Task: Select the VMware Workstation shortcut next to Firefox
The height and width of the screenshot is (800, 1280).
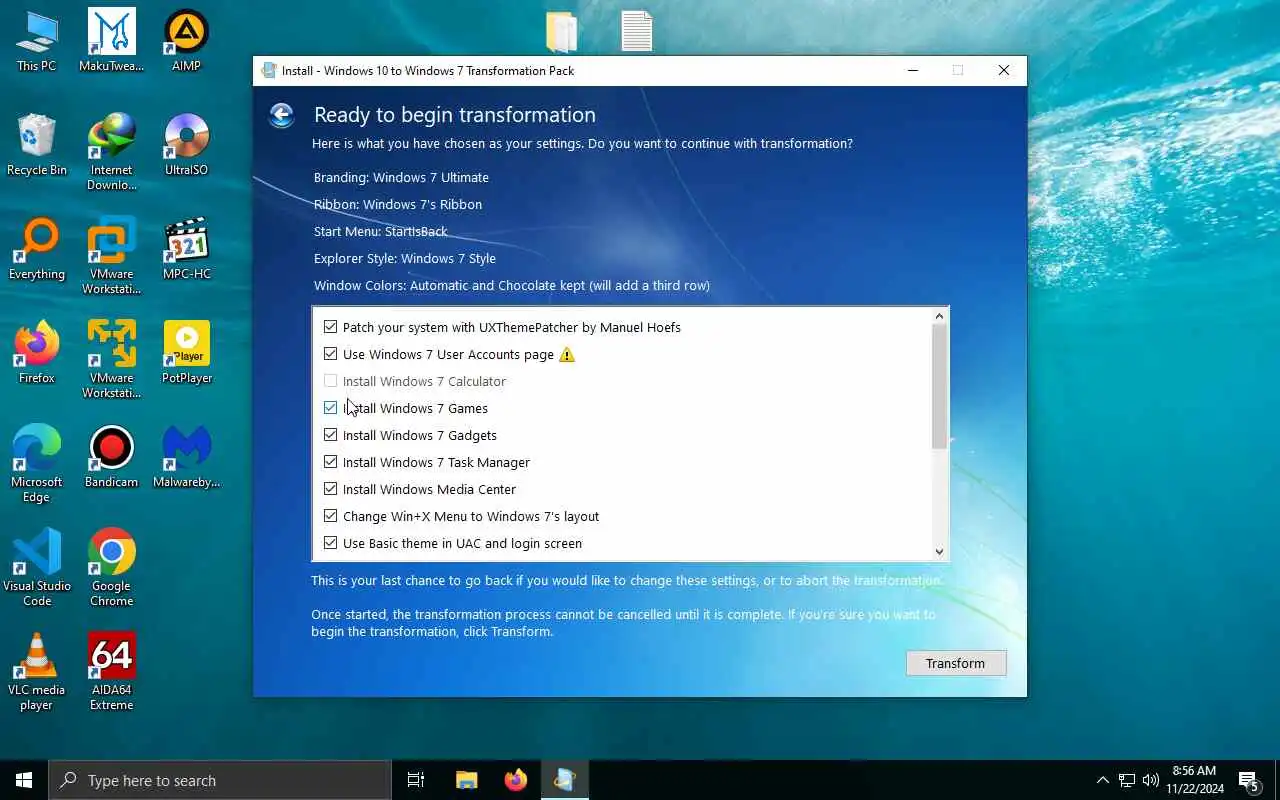Action: (x=112, y=361)
